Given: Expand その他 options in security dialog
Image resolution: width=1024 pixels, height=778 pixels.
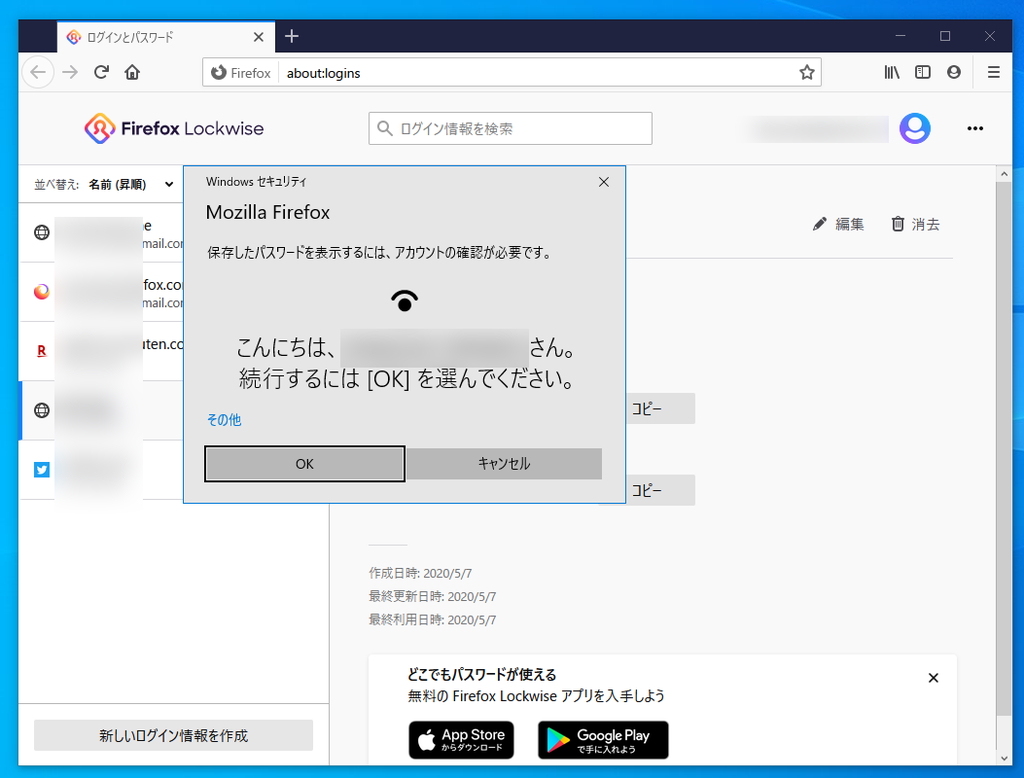Looking at the screenshot, I should click(223, 420).
